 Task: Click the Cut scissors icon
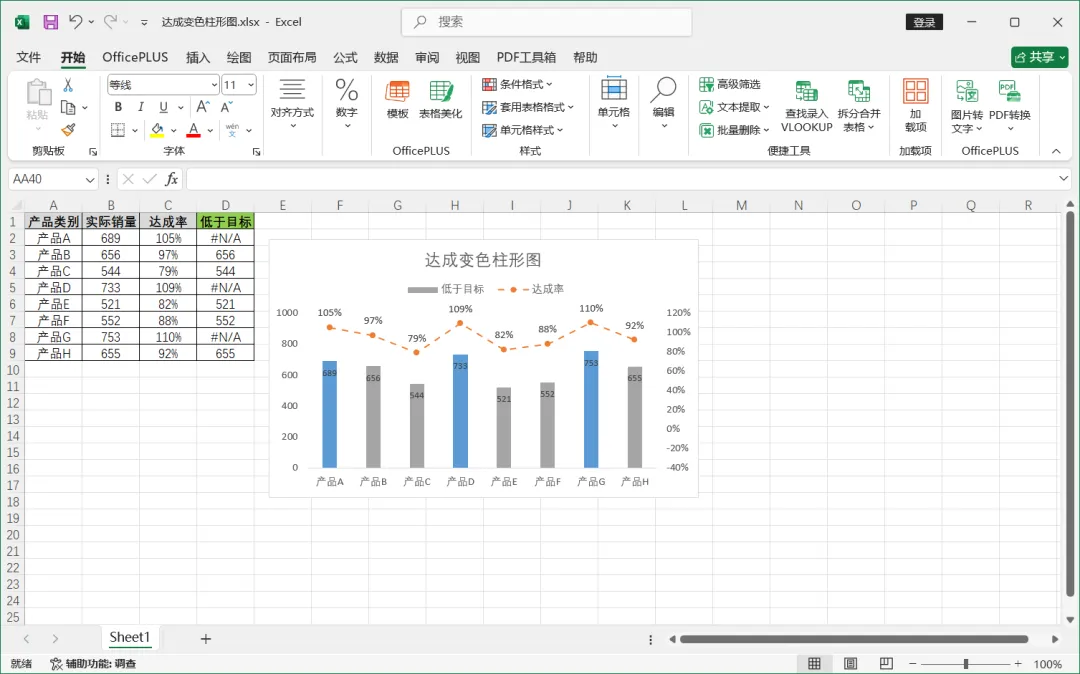[x=68, y=85]
